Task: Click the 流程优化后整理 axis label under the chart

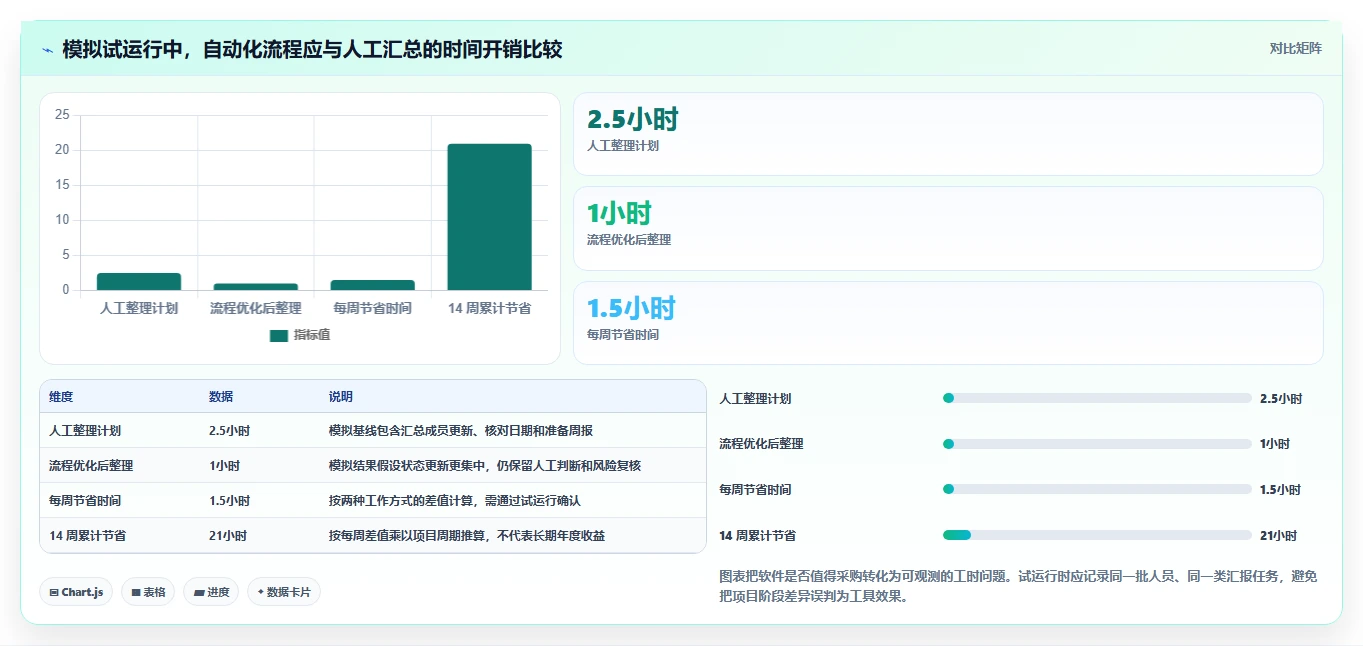Action: [256, 308]
